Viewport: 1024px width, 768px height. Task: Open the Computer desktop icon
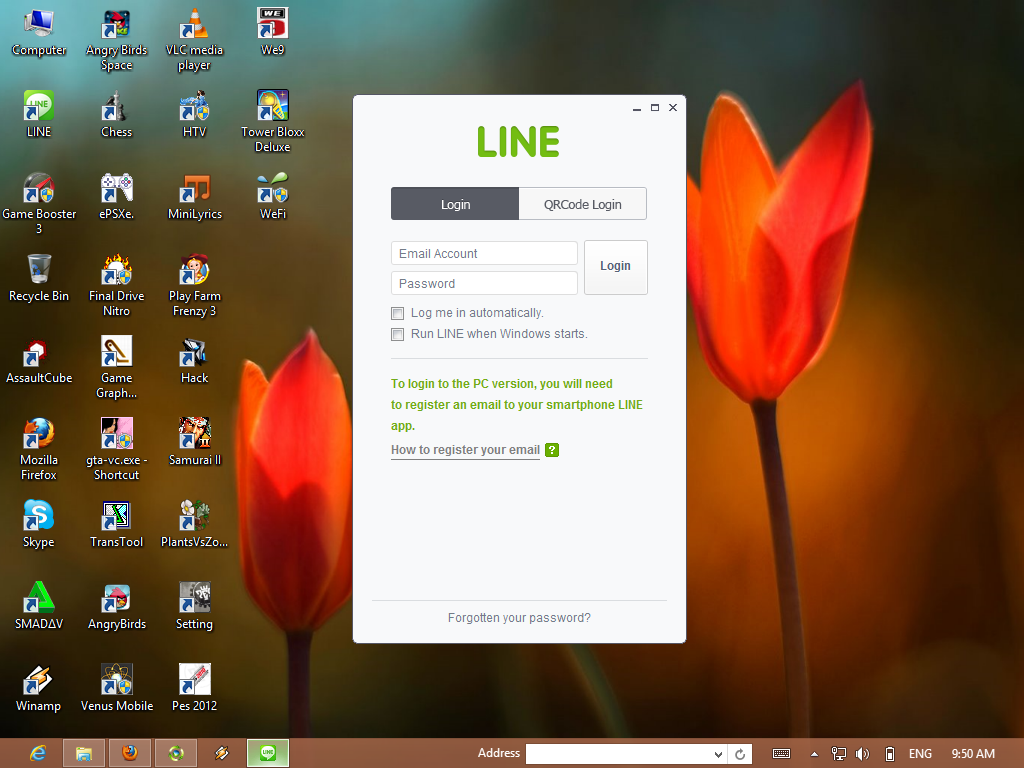tap(39, 33)
